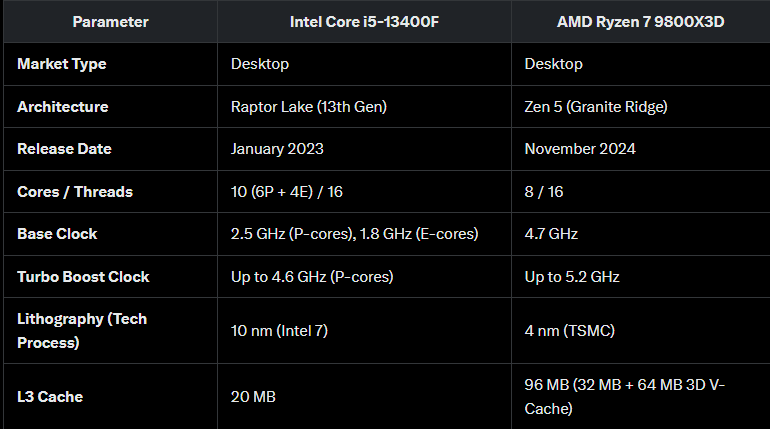Click the 4.7 GHz base clock cell
This screenshot has width=770, height=429.
click(551, 234)
